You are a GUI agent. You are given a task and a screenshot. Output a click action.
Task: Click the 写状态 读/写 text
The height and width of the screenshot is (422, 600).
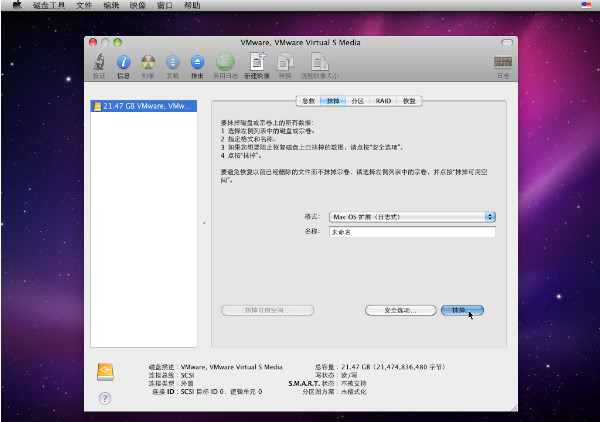(336, 375)
